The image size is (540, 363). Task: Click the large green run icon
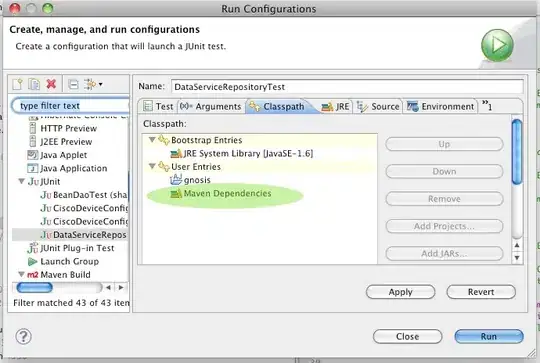[497, 45]
